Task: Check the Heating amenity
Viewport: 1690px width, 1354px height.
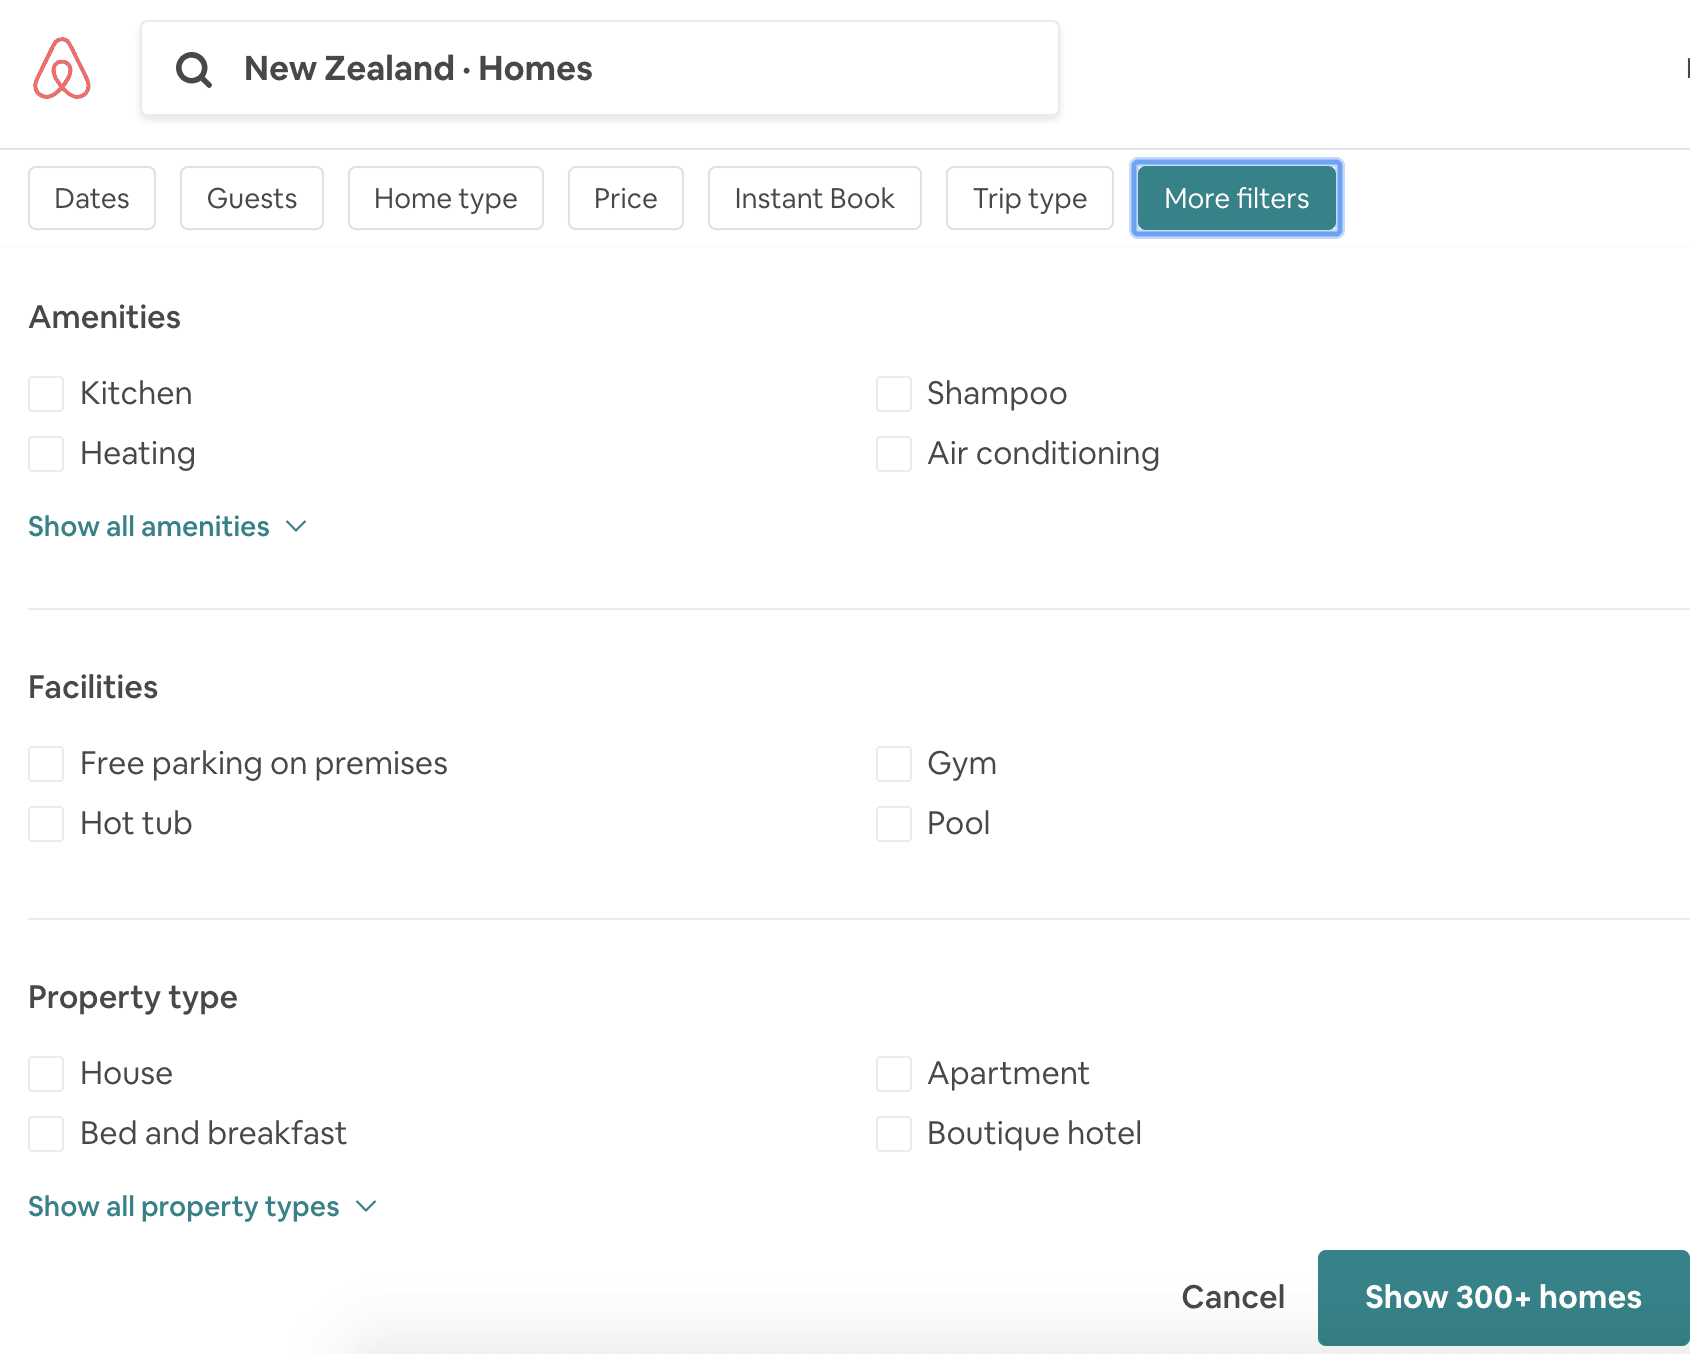Action: pos(46,453)
